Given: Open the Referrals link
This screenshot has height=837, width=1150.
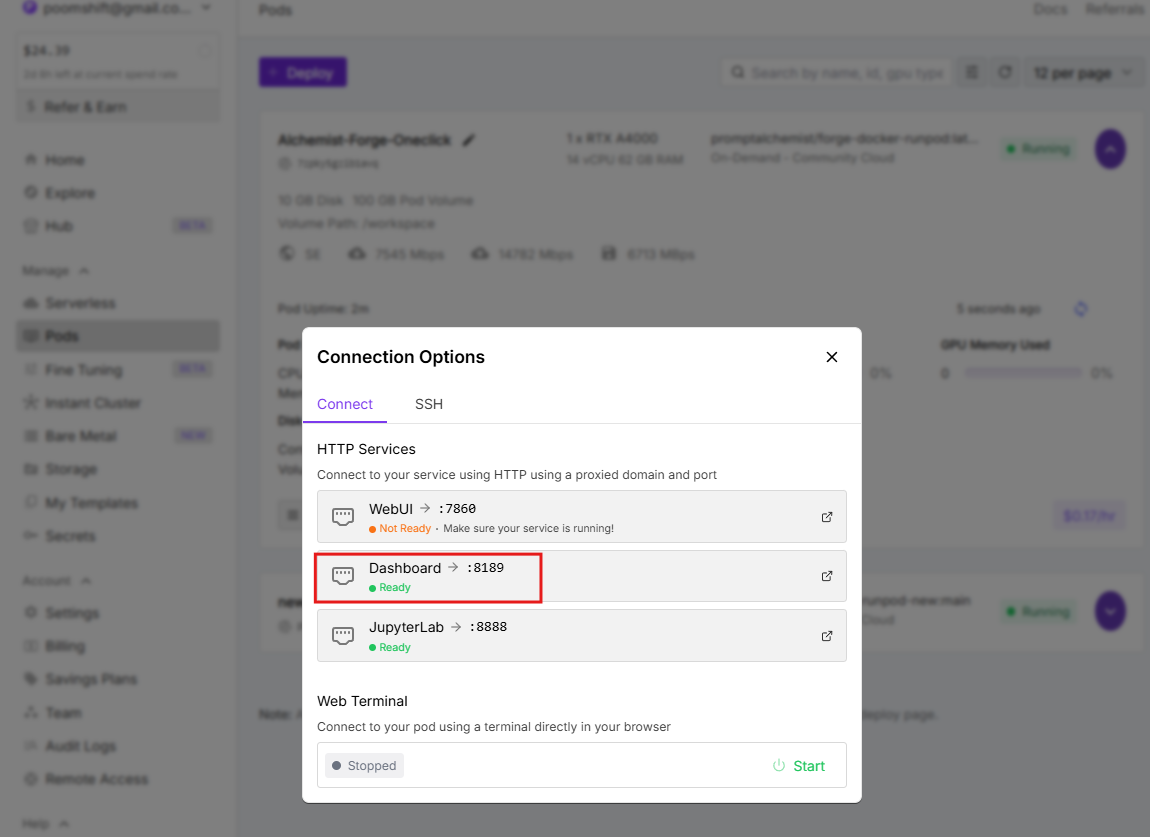Looking at the screenshot, I should (x=1115, y=10).
